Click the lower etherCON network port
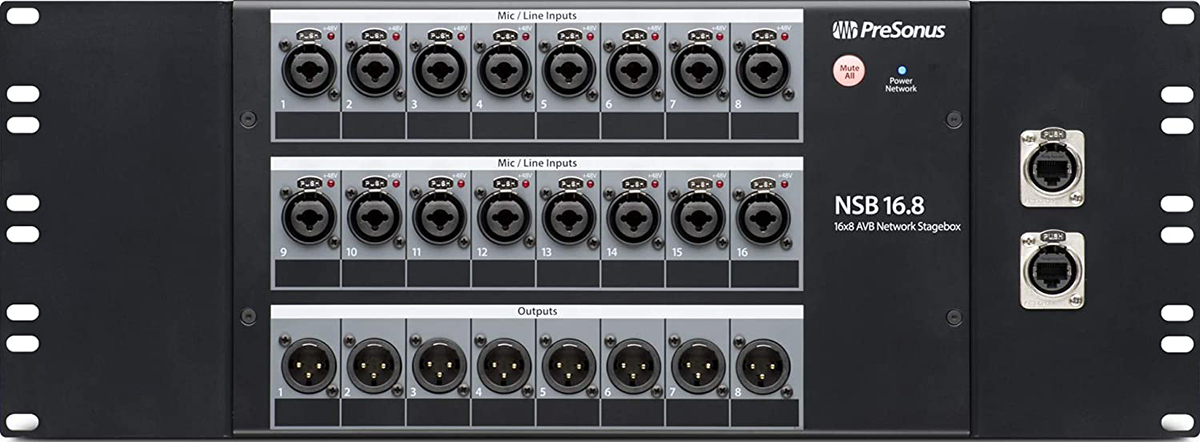This screenshot has height=442, width=1200. click(x=1052, y=270)
